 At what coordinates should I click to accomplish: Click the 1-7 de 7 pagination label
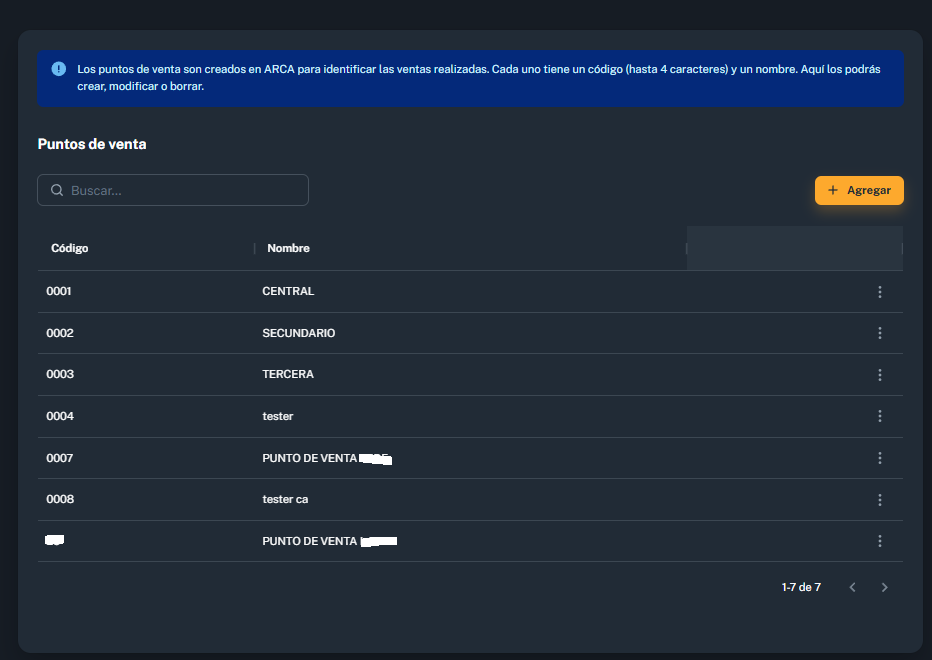801,587
